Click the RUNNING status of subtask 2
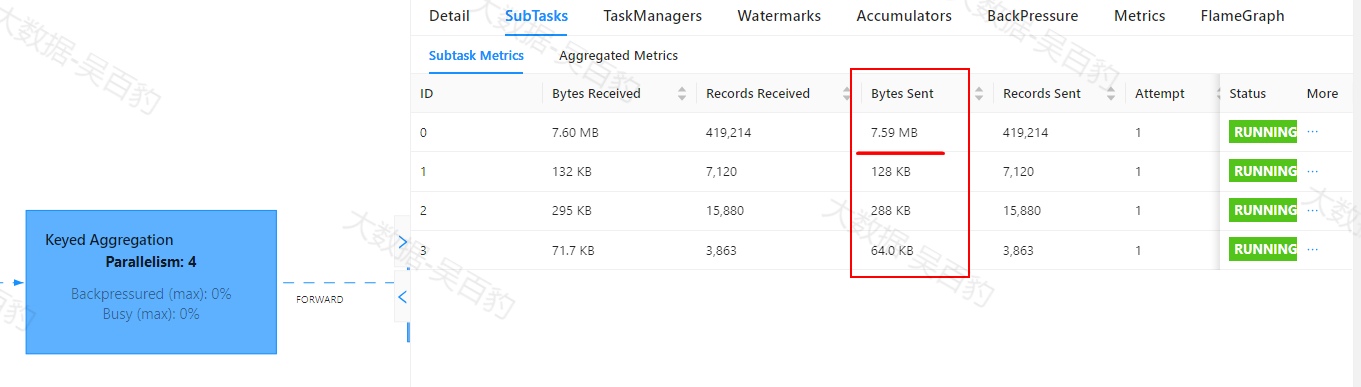 (x=1263, y=210)
